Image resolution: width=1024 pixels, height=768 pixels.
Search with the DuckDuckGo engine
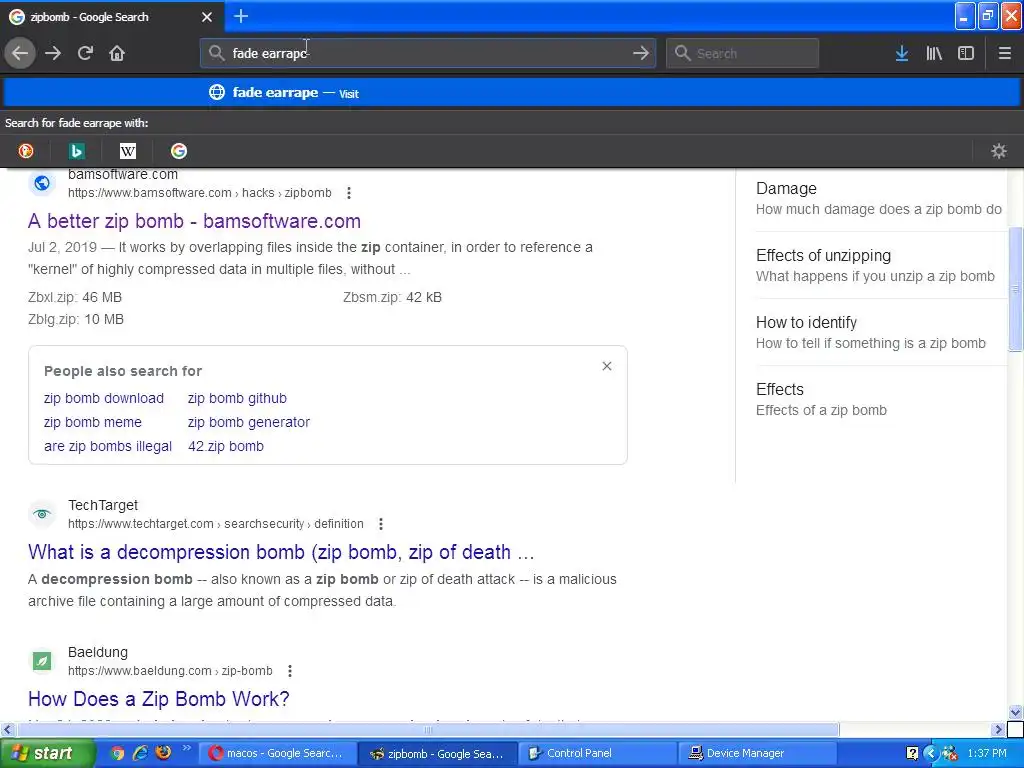coord(25,152)
